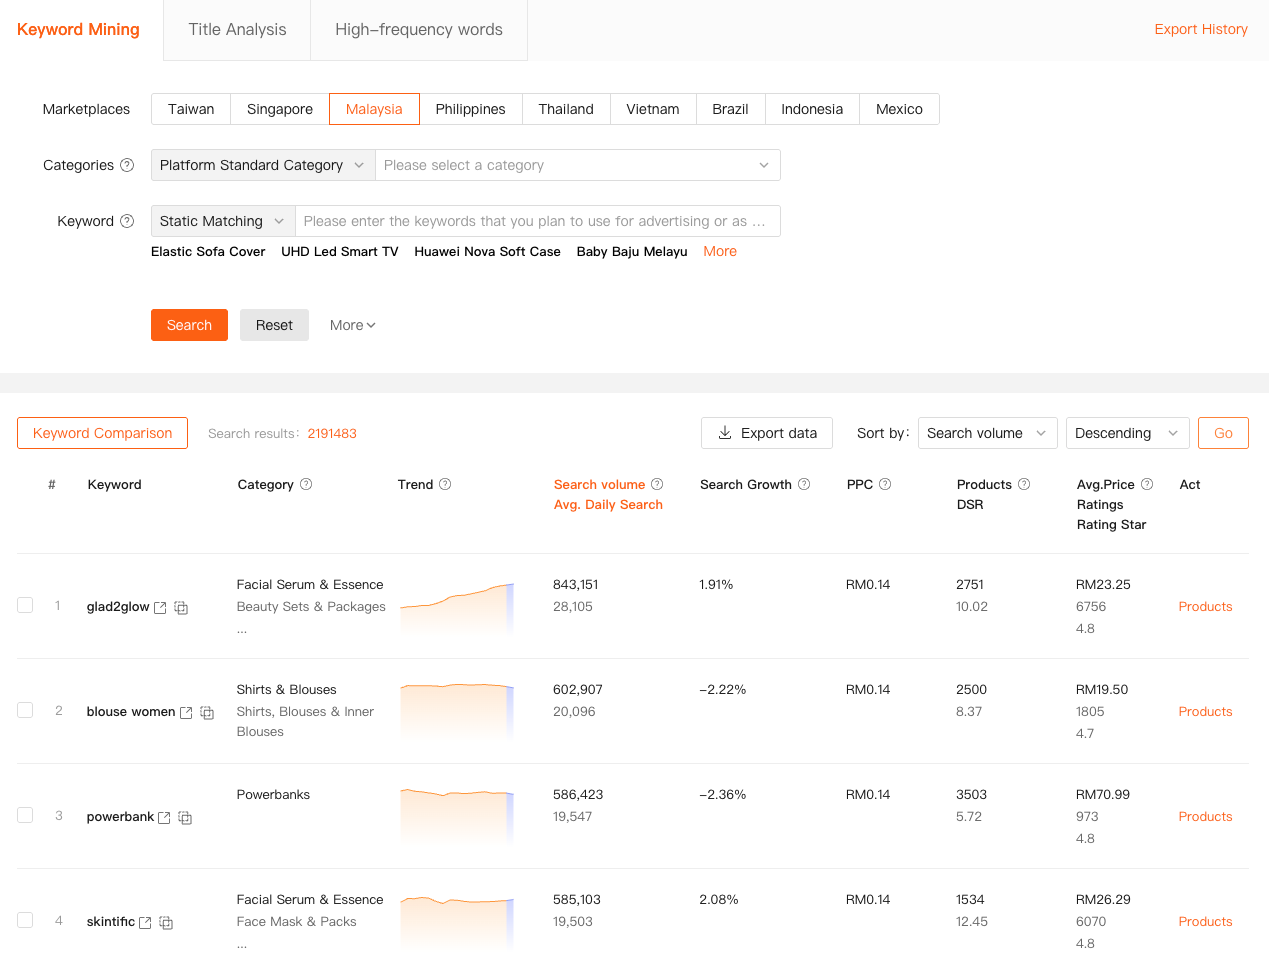Open the Export History link
This screenshot has width=1269, height=953.
(1200, 29)
